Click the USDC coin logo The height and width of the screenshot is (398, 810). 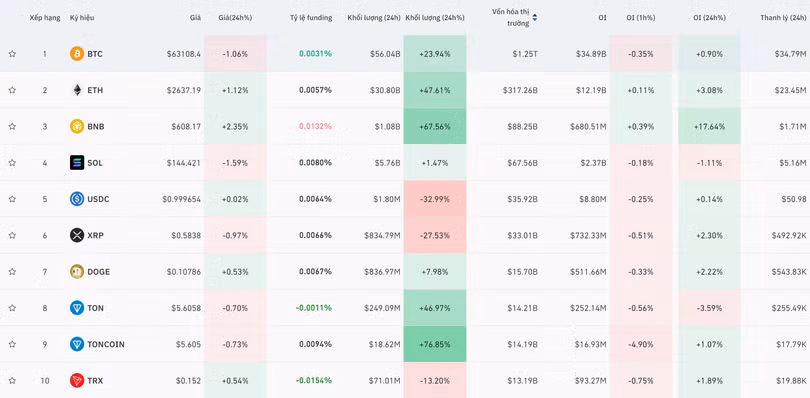(77, 199)
